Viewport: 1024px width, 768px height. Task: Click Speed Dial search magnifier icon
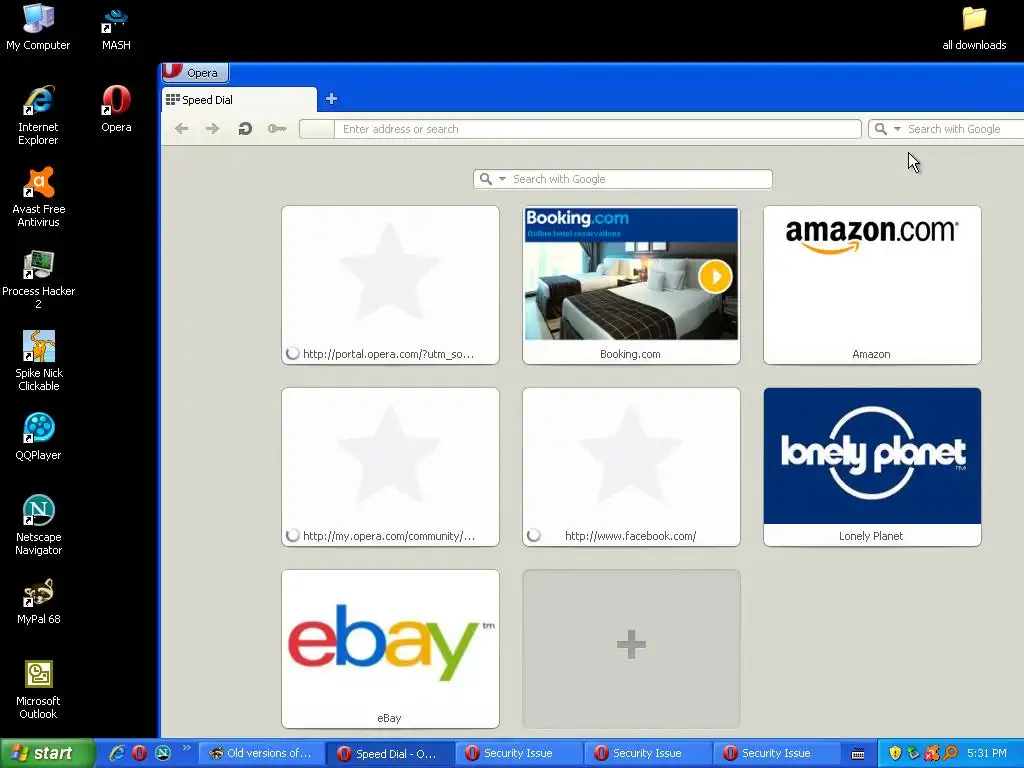point(485,179)
